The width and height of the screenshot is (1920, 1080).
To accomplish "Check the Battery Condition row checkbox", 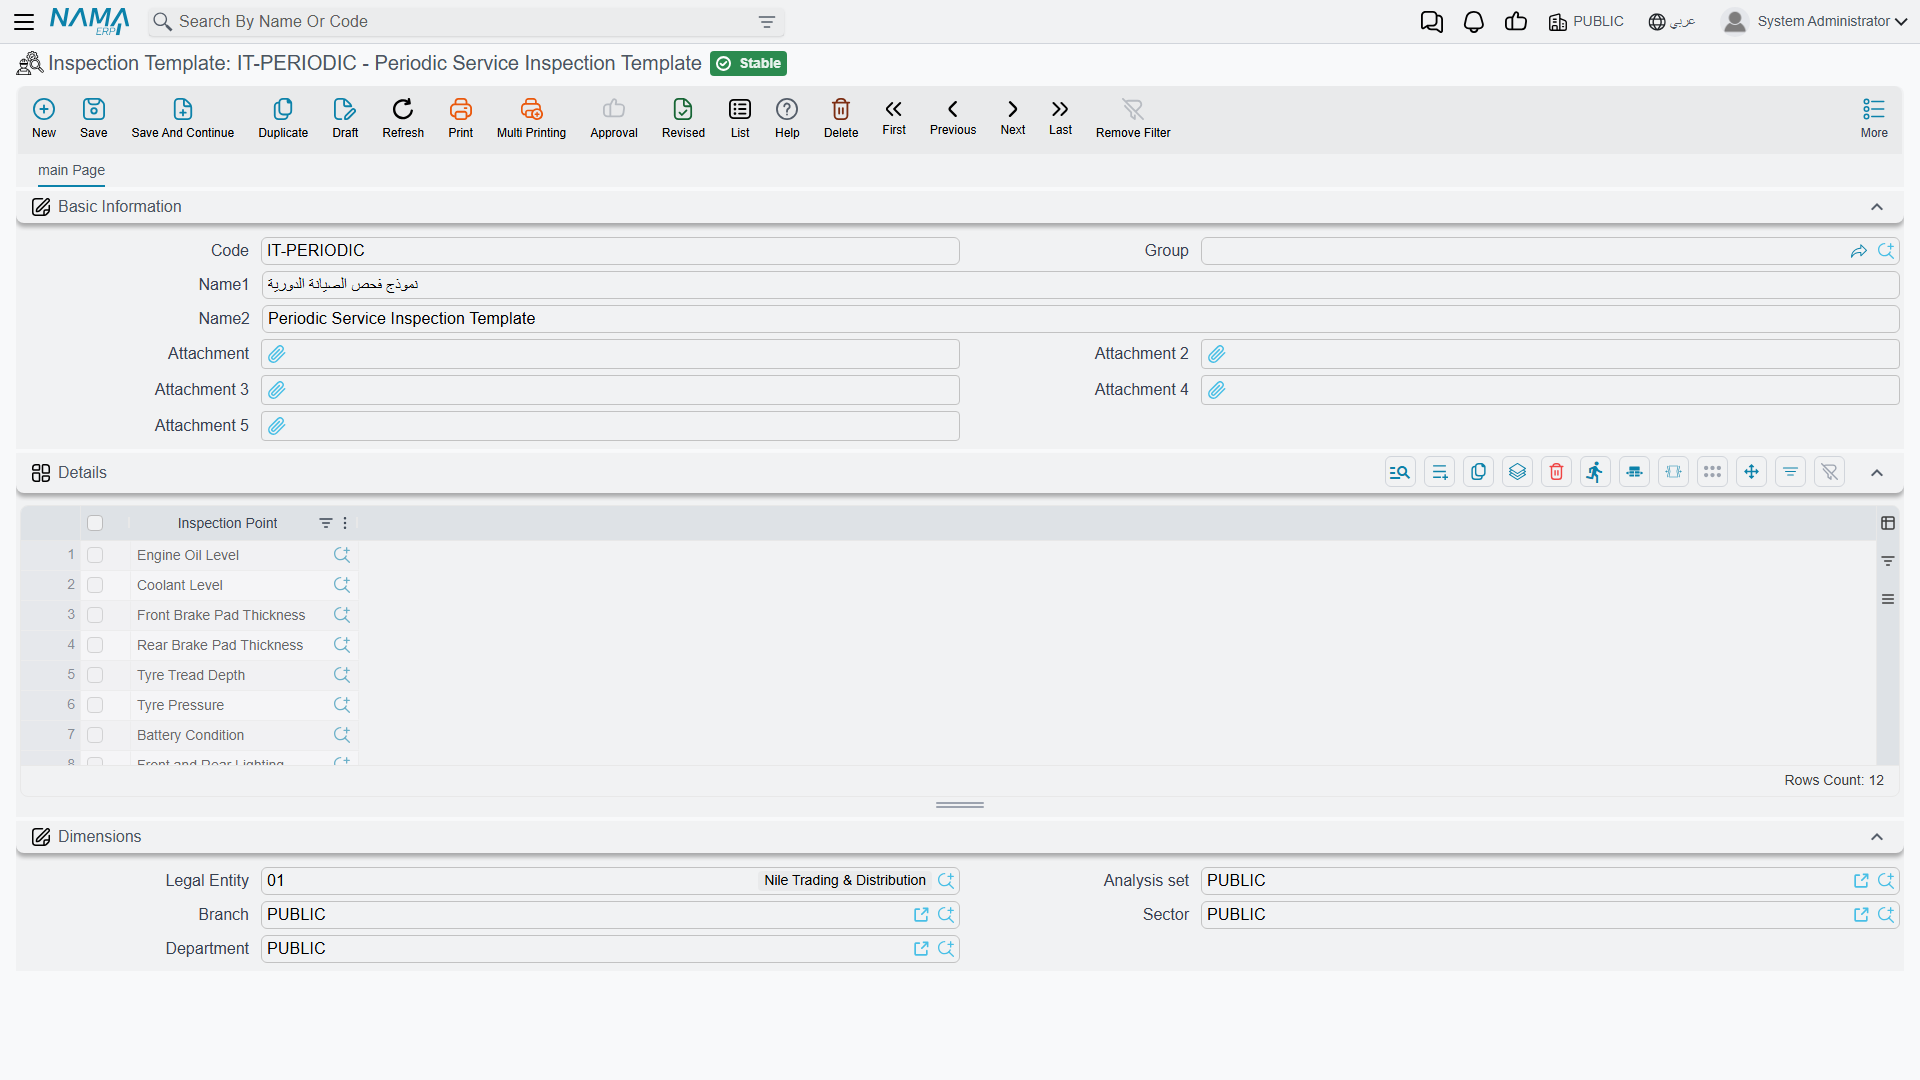I will tap(95, 735).
